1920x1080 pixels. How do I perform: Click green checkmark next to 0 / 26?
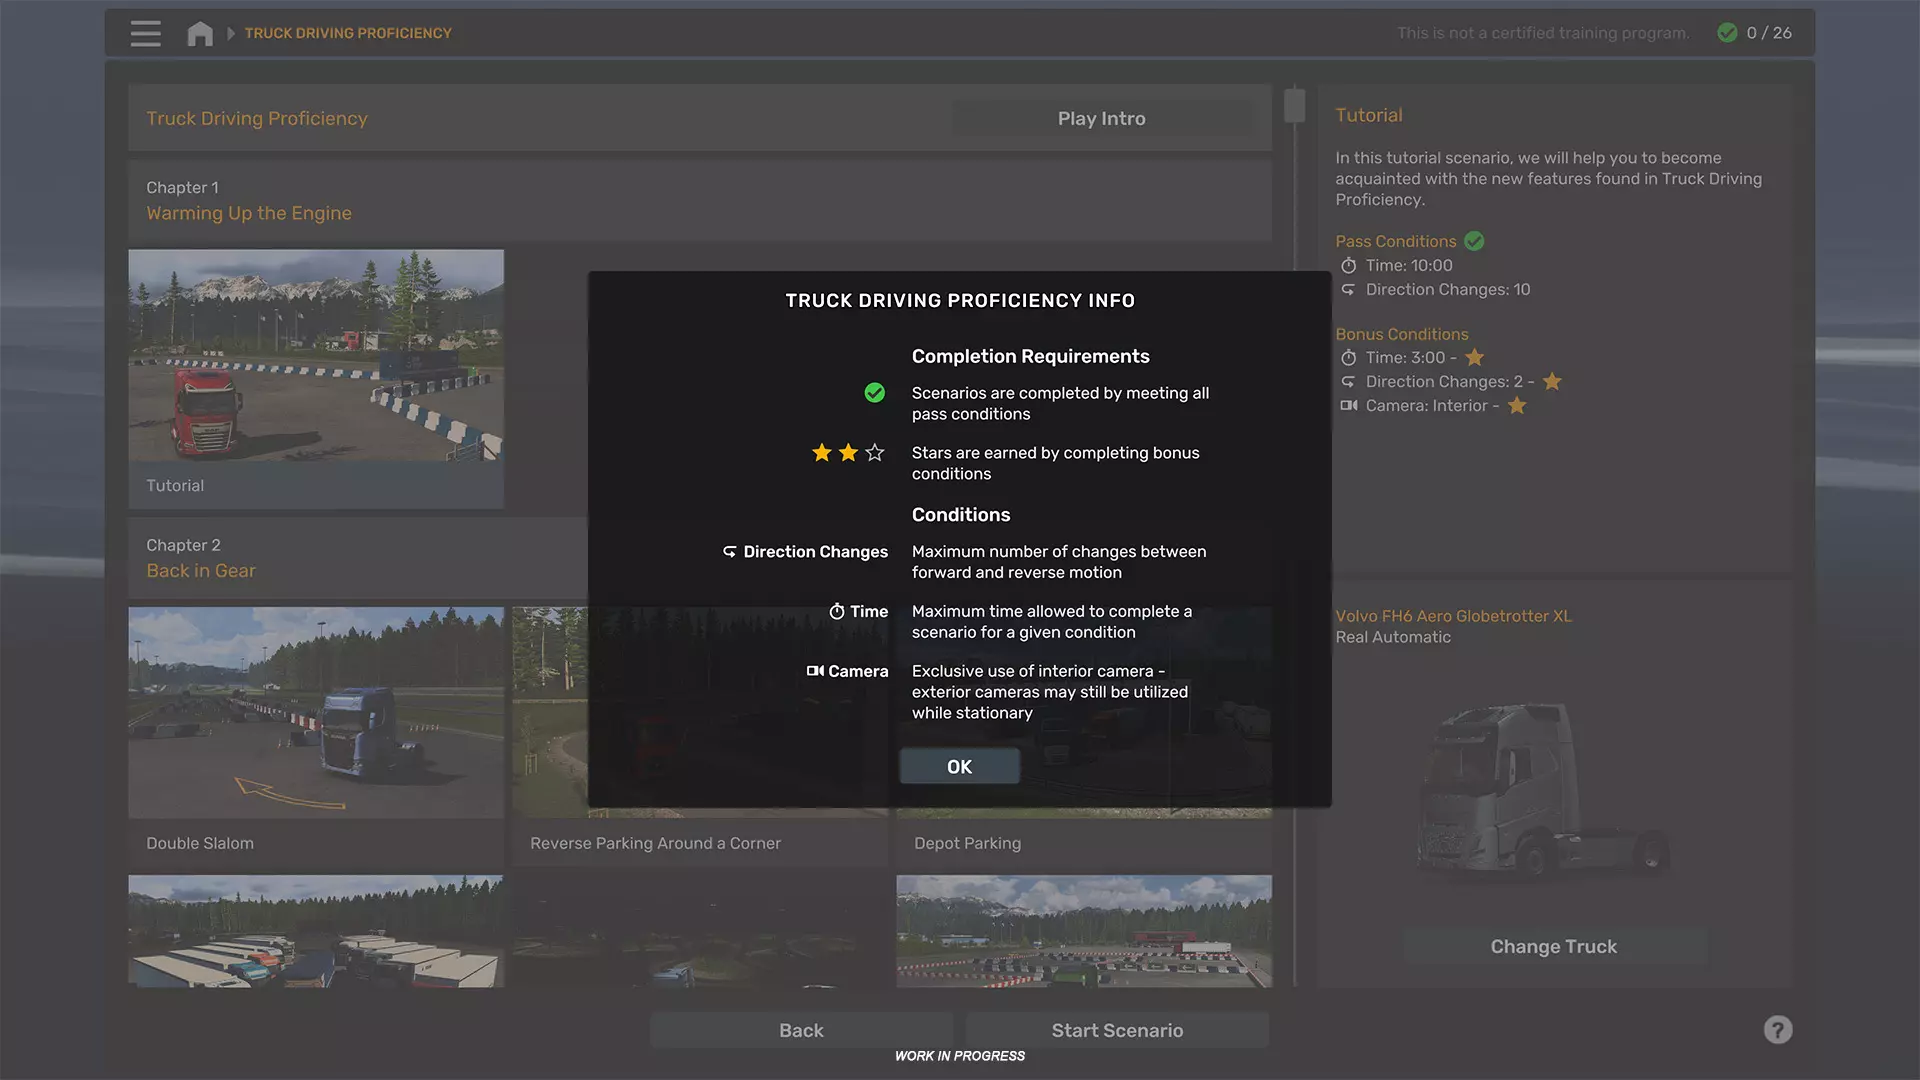tap(1727, 33)
